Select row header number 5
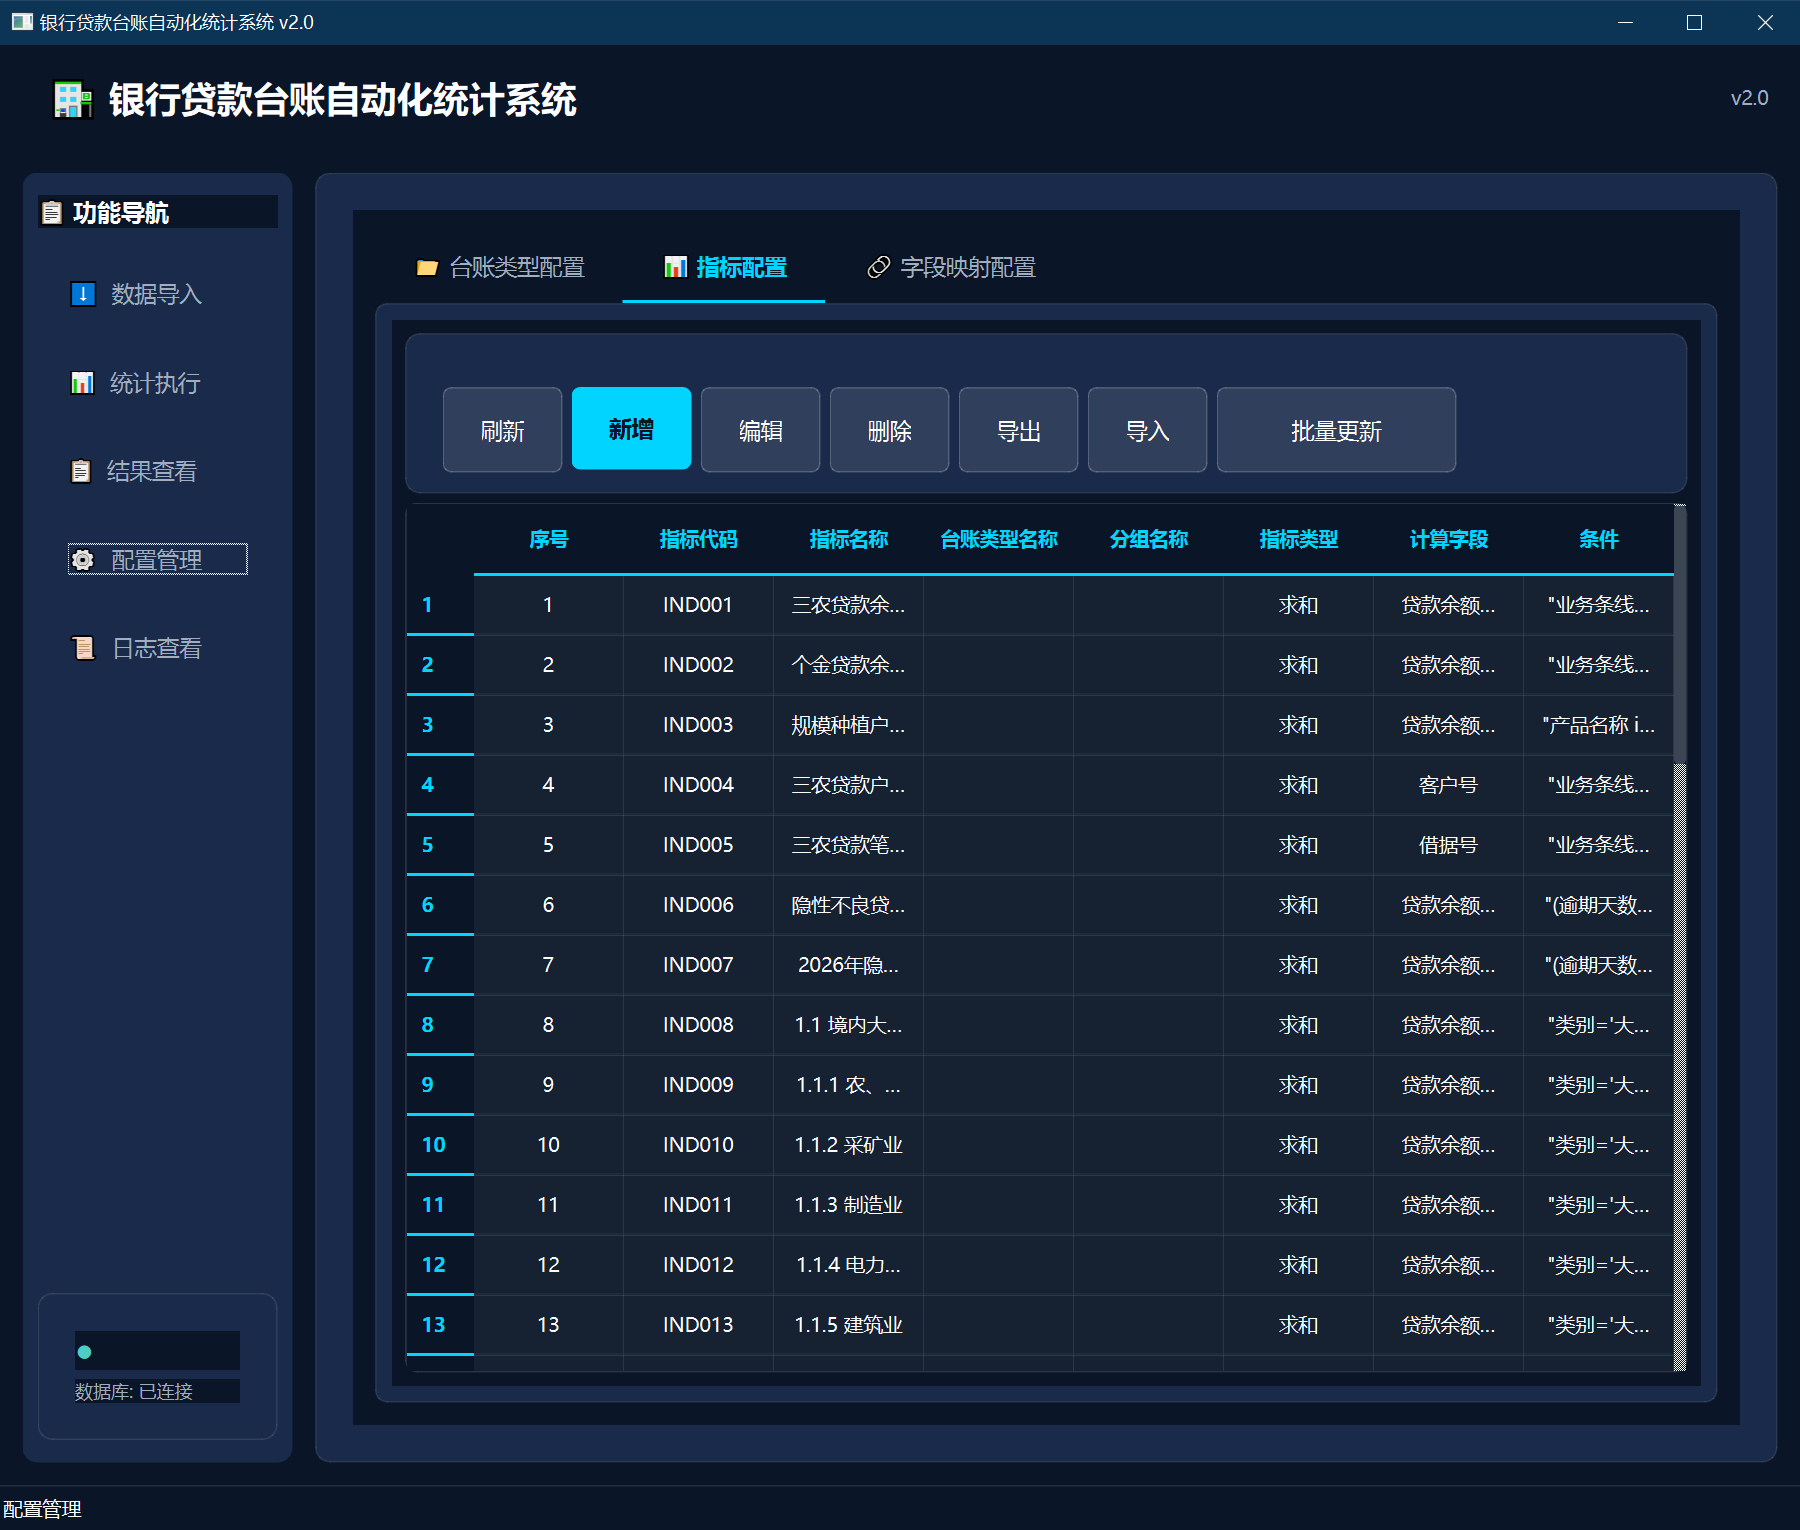The width and height of the screenshot is (1800, 1530). (428, 845)
